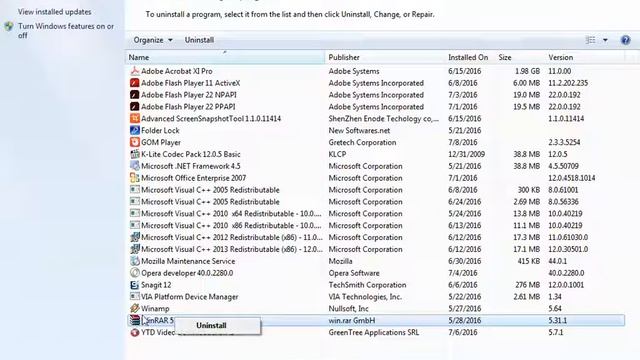Click ShenZhen Enode Techology publisher cell
This screenshot has width=640, height=360.
384,118
